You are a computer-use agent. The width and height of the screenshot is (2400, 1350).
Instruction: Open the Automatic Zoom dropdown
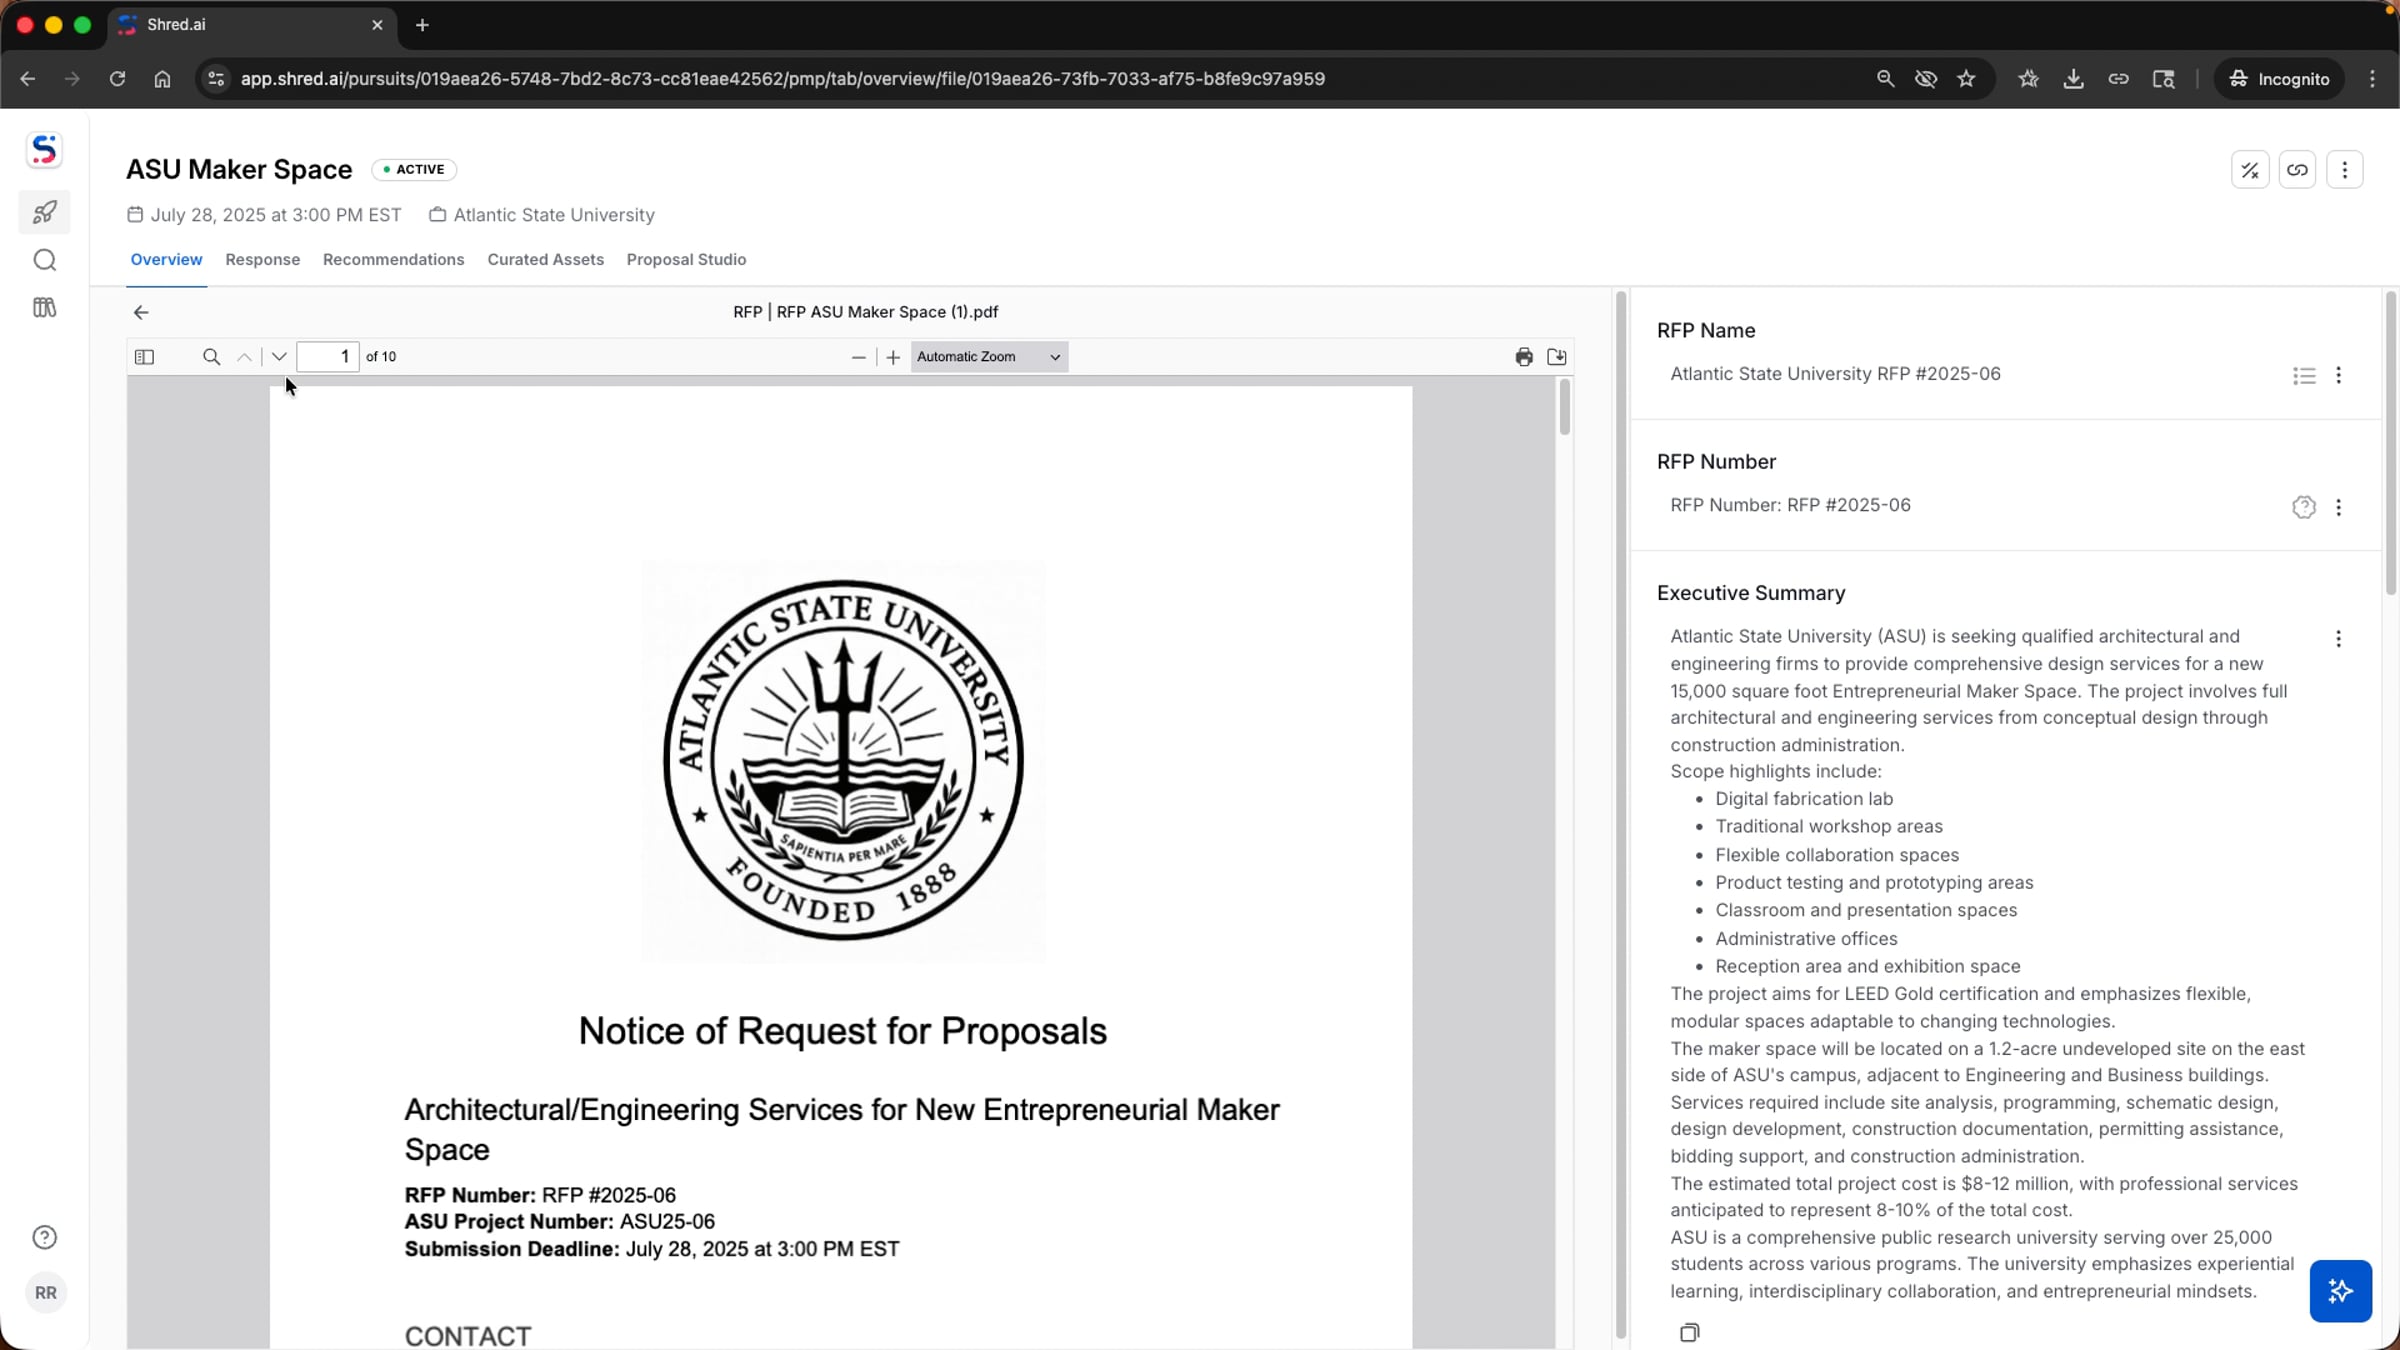[x=989, y=357]
